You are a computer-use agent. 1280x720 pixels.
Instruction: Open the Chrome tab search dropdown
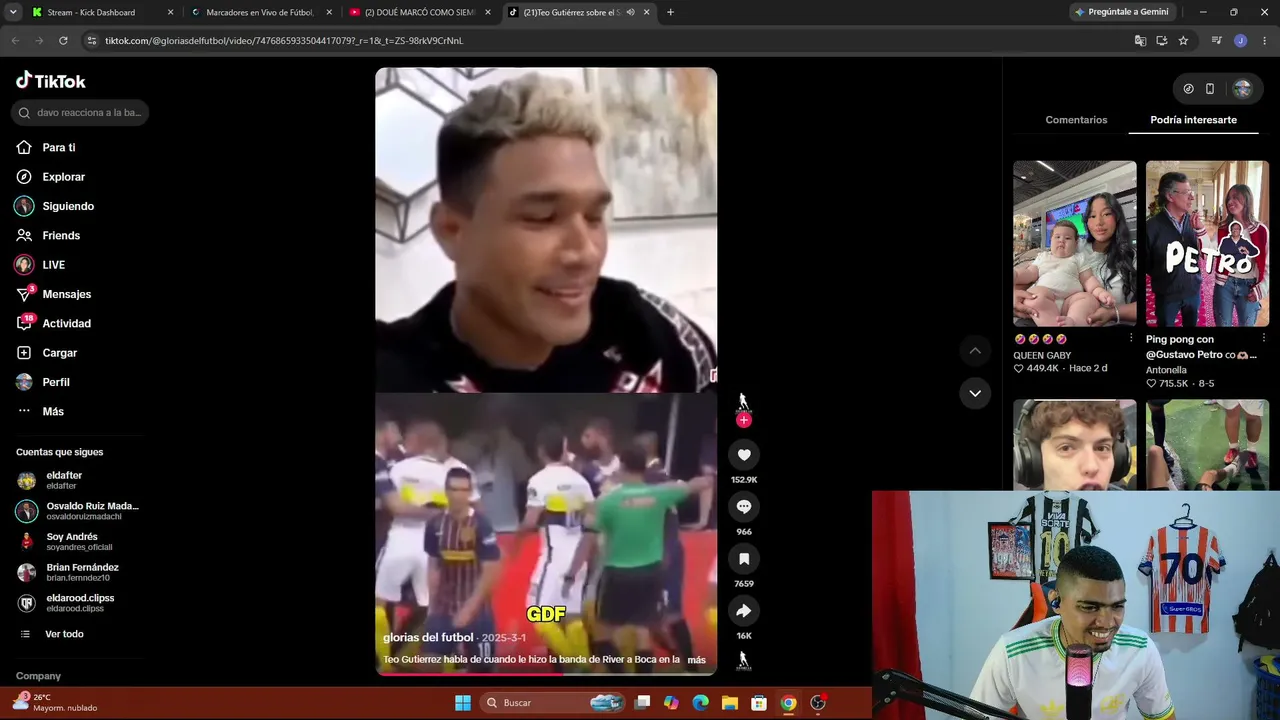coord(13,12)
